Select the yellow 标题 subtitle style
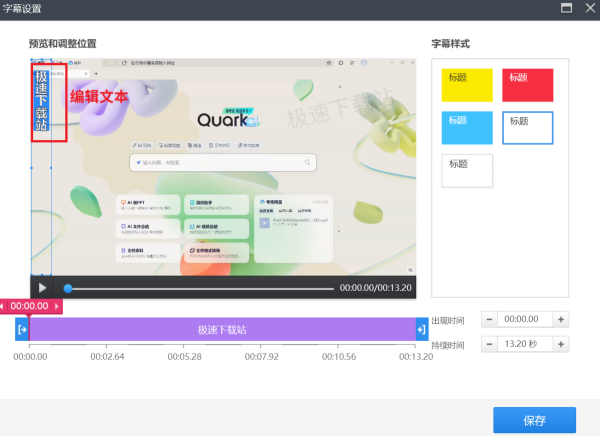The width and height of the screenshot is (600, 436). [467, 85]
